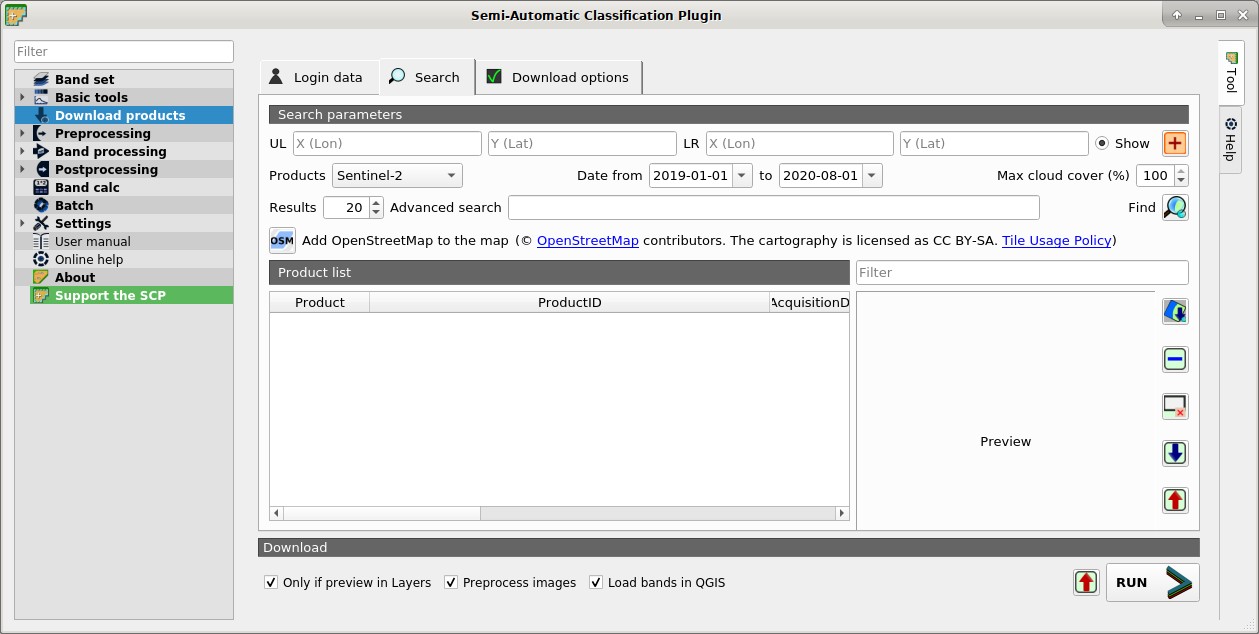
Task: Click the Postprocessing icon
Action: tap(41, 169)
